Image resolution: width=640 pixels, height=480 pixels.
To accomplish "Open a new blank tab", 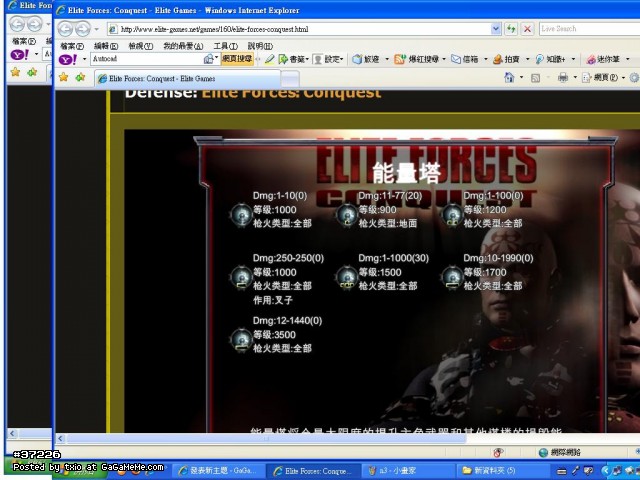I will [290, 79].
